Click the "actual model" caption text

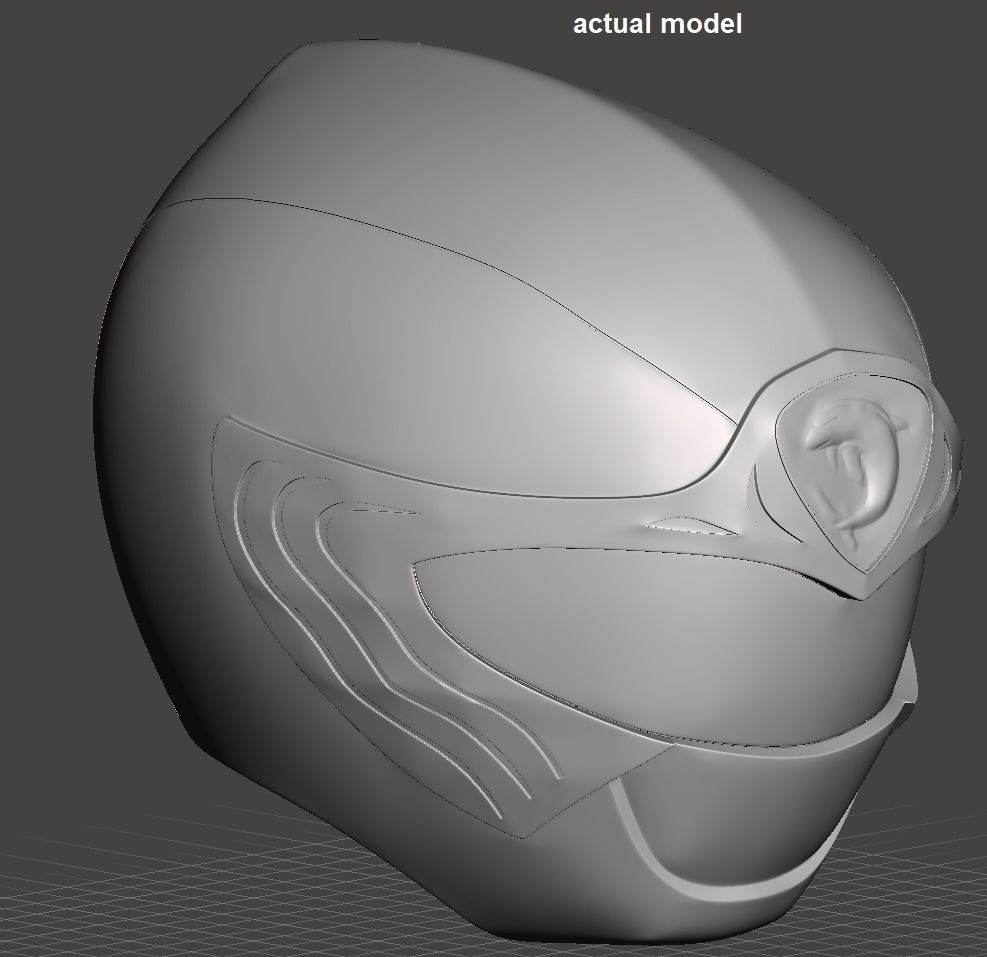point(657,24)
